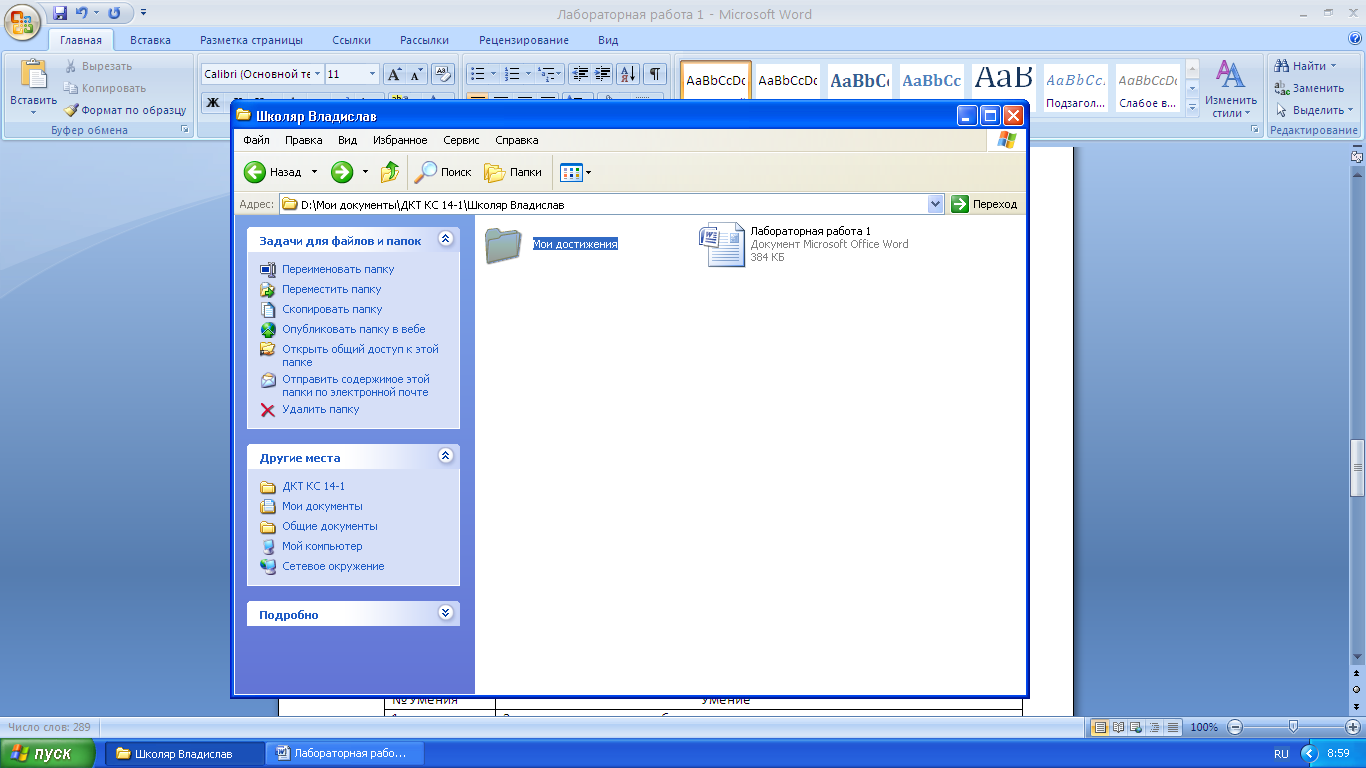Go up one folder level in Explorer
Image resolution: width=1366 pixels, height=768 pixels.
click(x=390, y=172)
